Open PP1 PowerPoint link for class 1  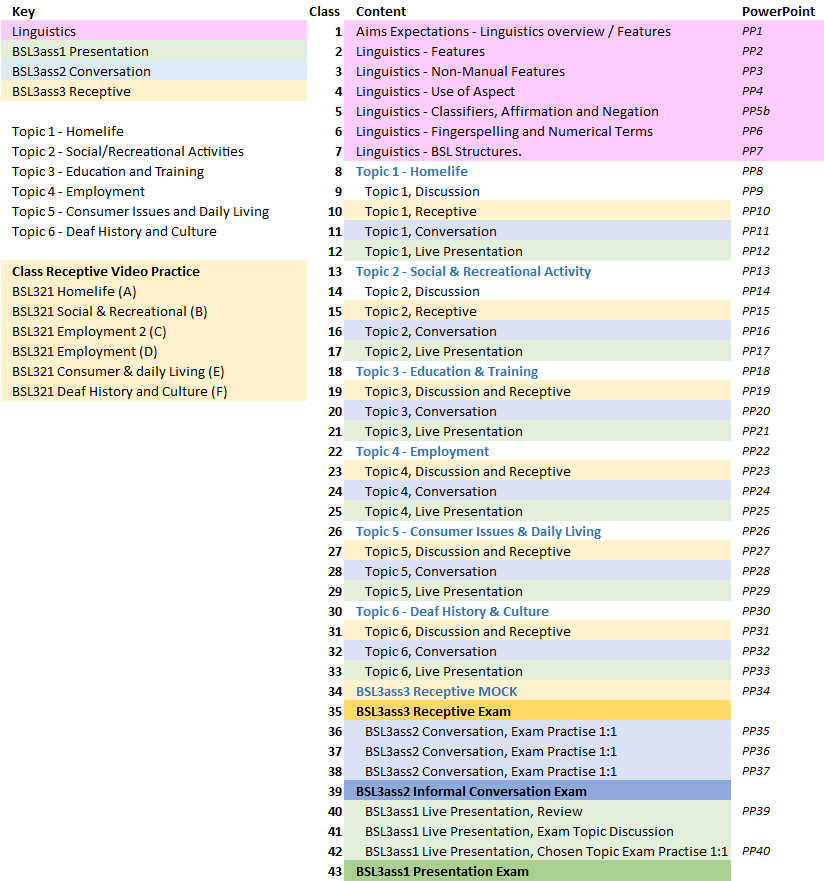coord(752,32)
